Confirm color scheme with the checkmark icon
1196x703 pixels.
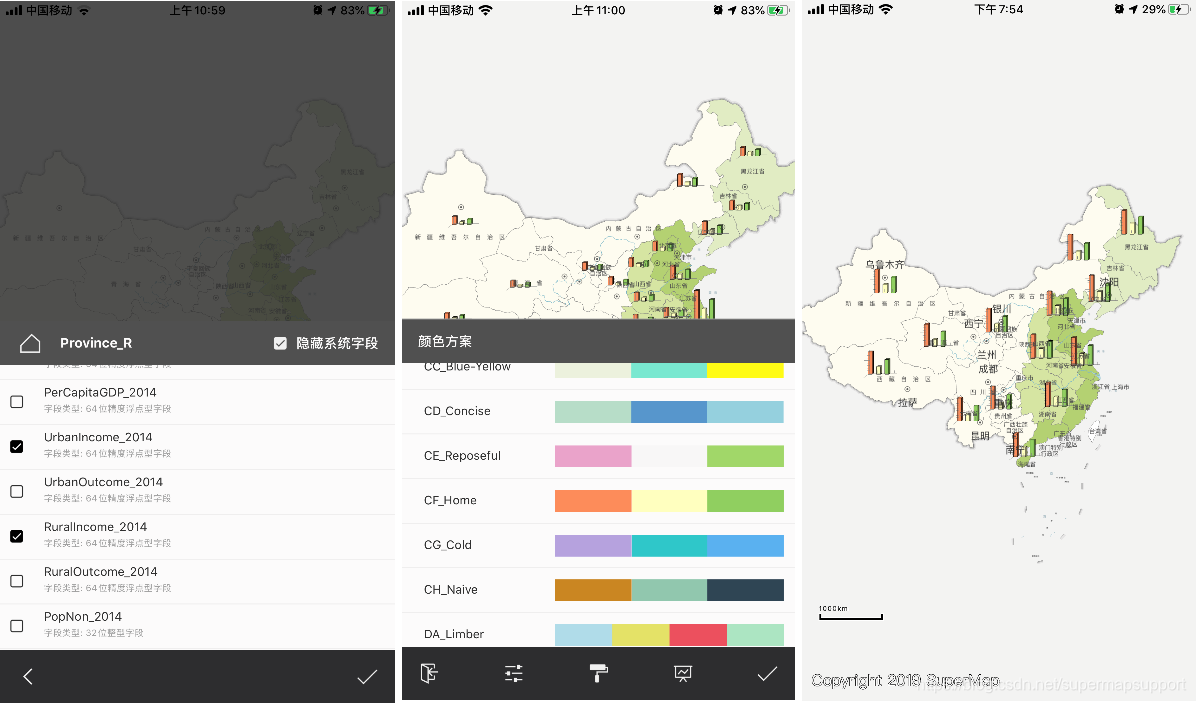[x=767, y=673]
